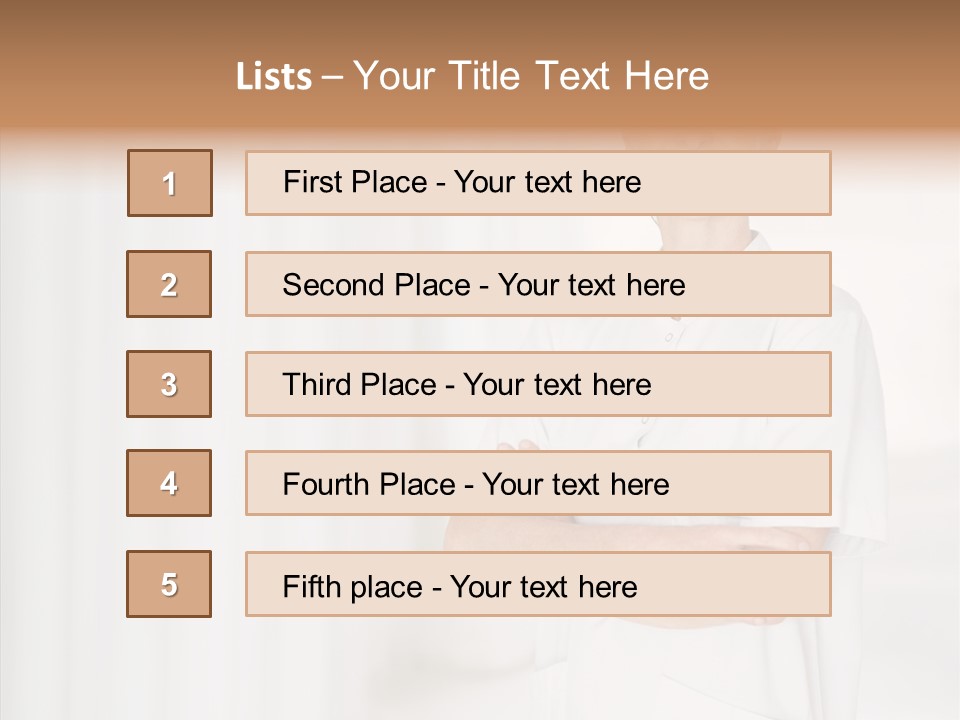Select the number 4 box

coord(169,483)
